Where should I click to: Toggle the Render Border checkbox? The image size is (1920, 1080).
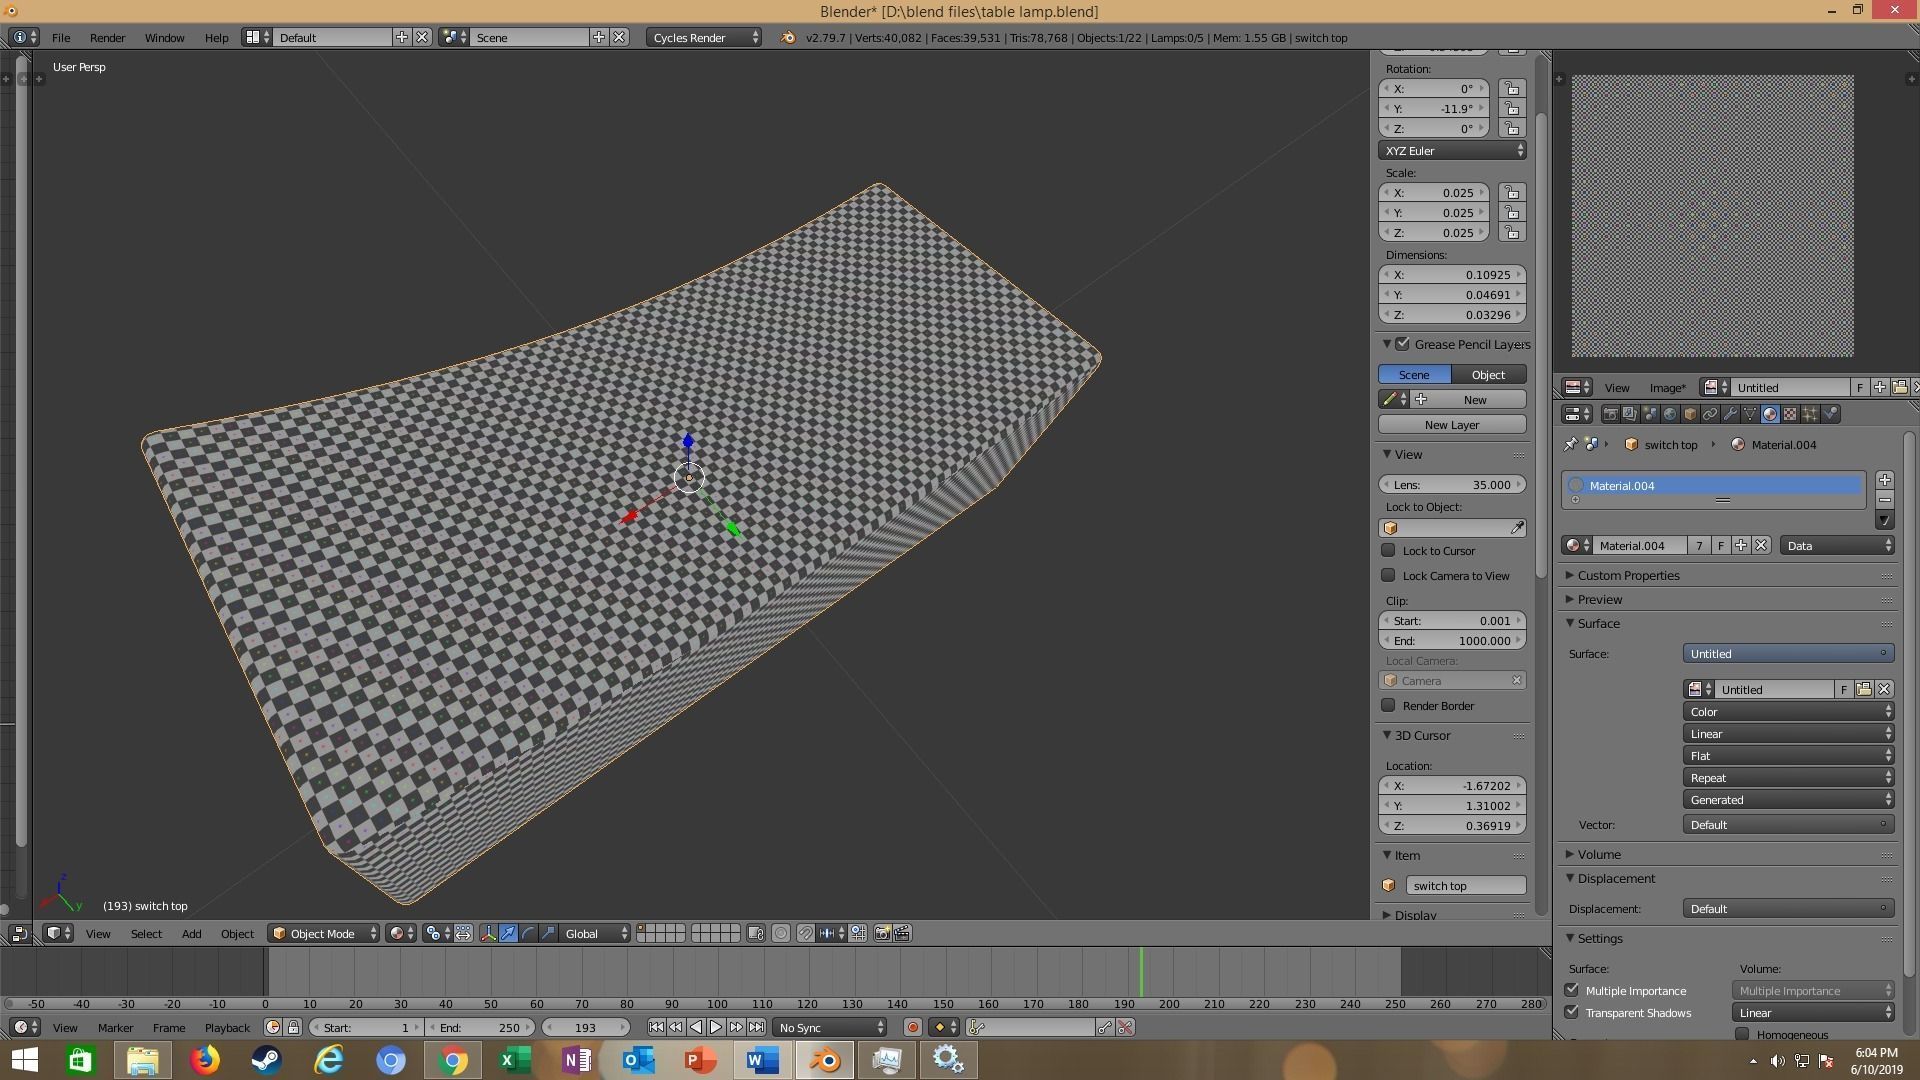pyautogui.click(x=1388, y=705)
